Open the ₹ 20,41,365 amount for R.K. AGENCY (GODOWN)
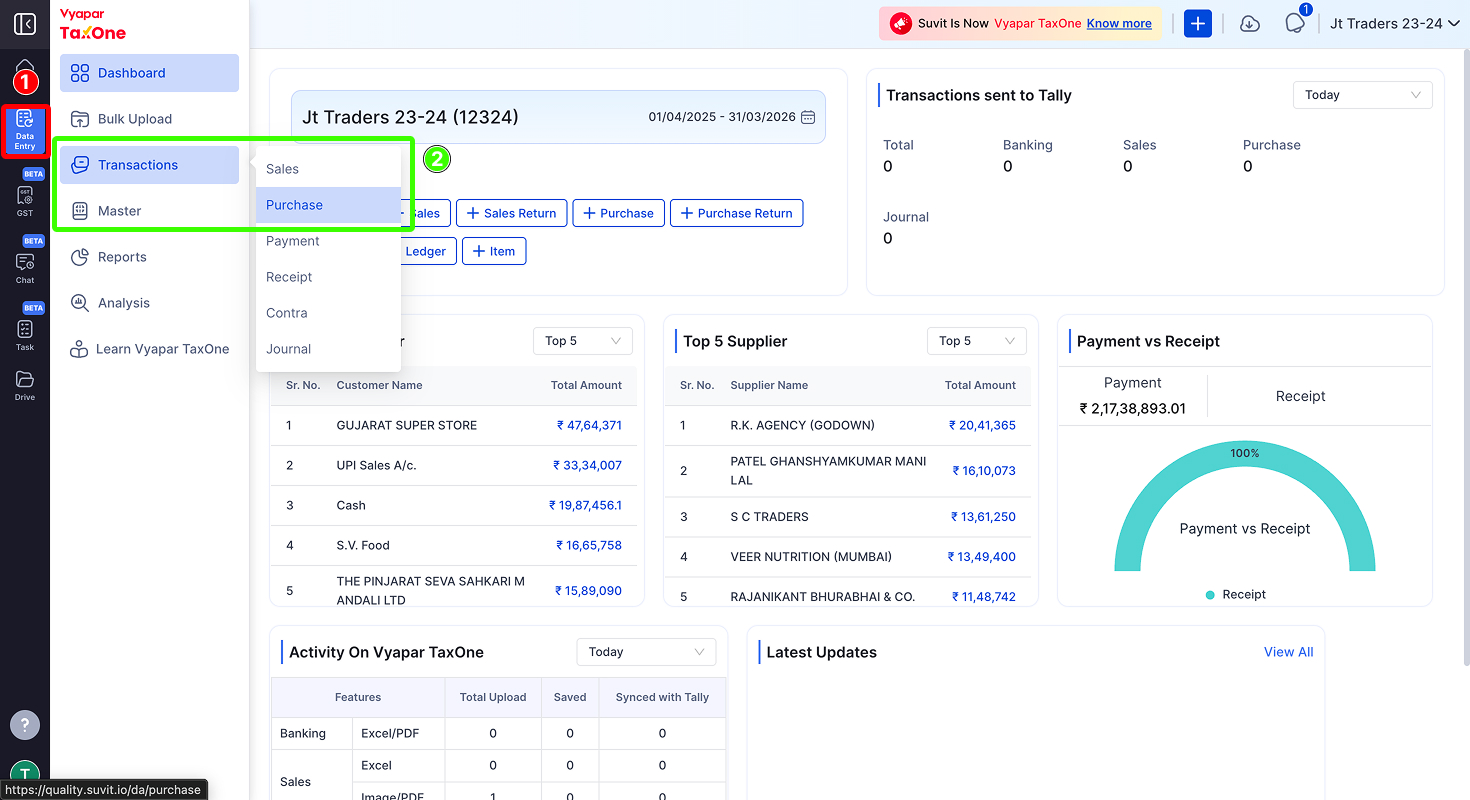 (982, 425)
